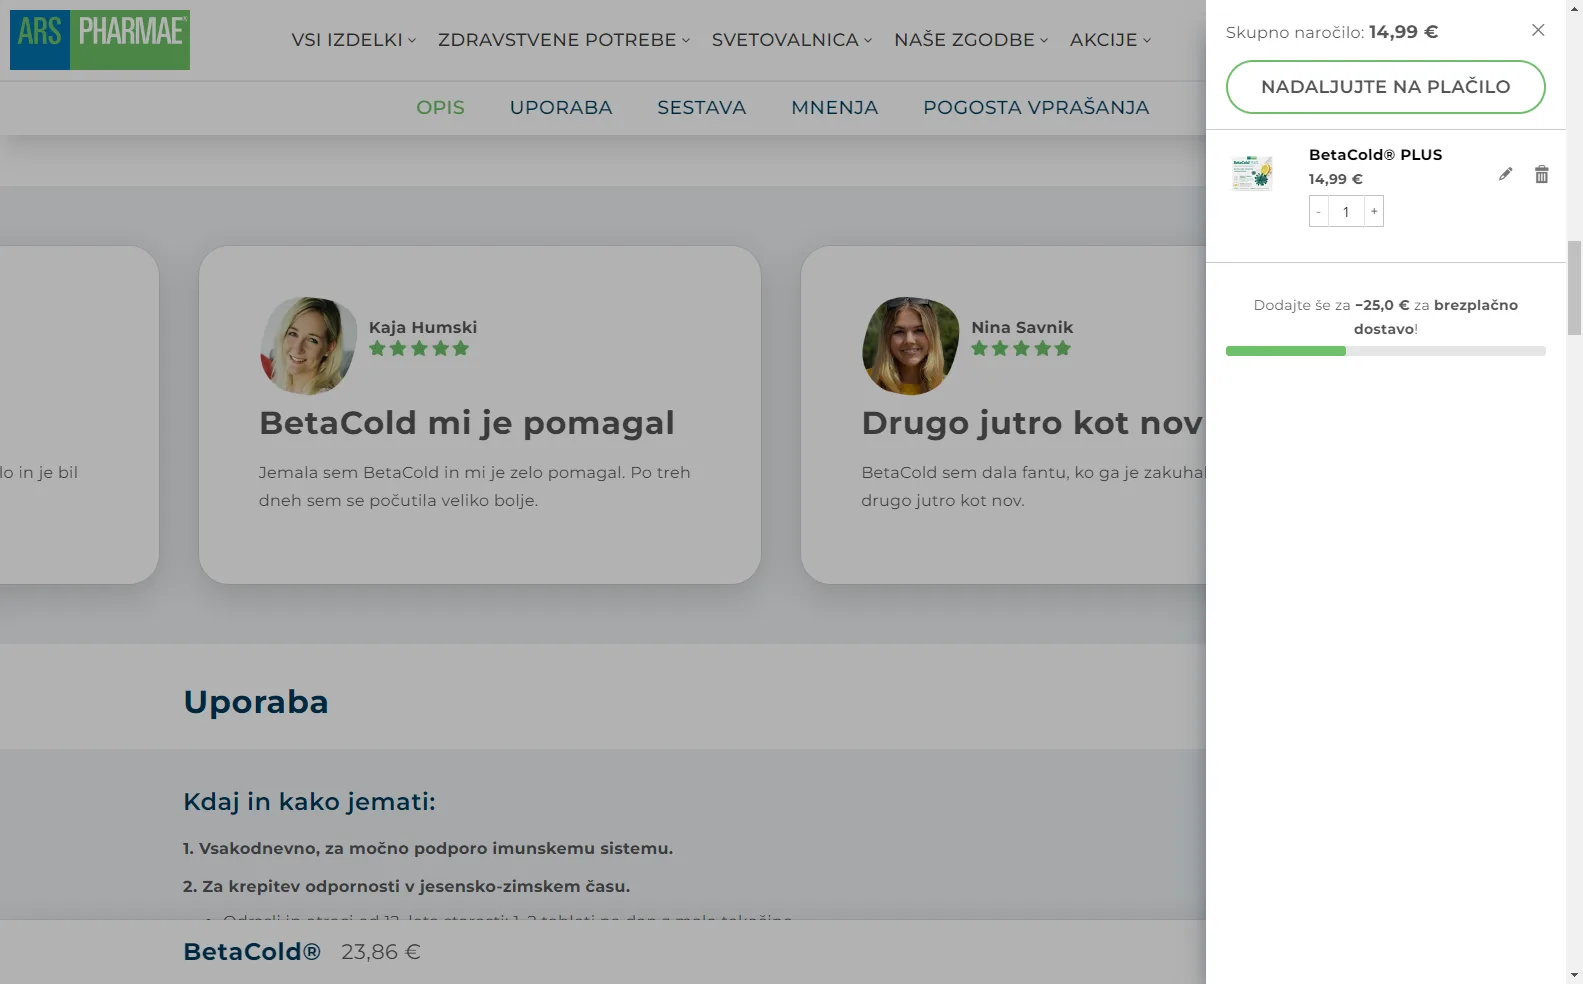1583x984 pixels.
Task: Proceed via Nadaljujte na plačilo button
Action: coord(1386,87)
